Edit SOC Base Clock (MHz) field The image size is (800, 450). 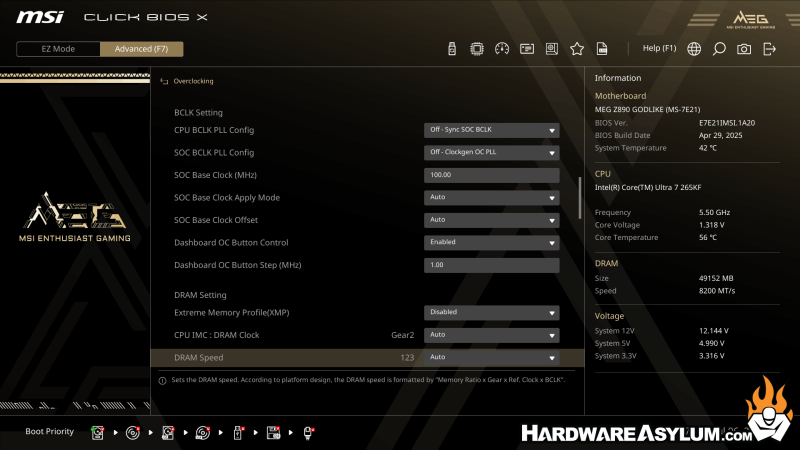[x=491, y=175]
